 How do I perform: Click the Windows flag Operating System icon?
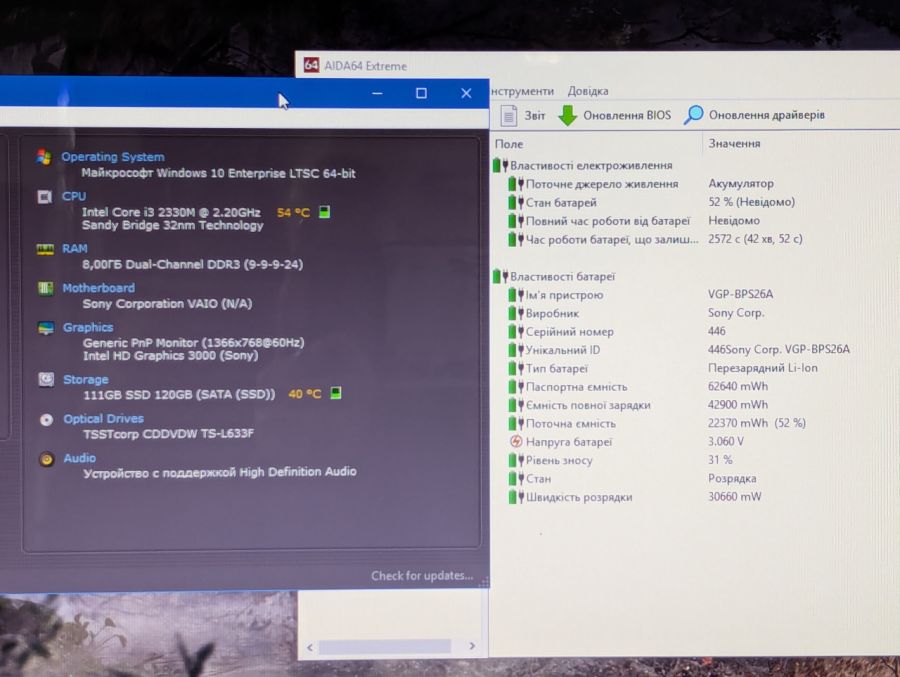(x=44, y=157)
